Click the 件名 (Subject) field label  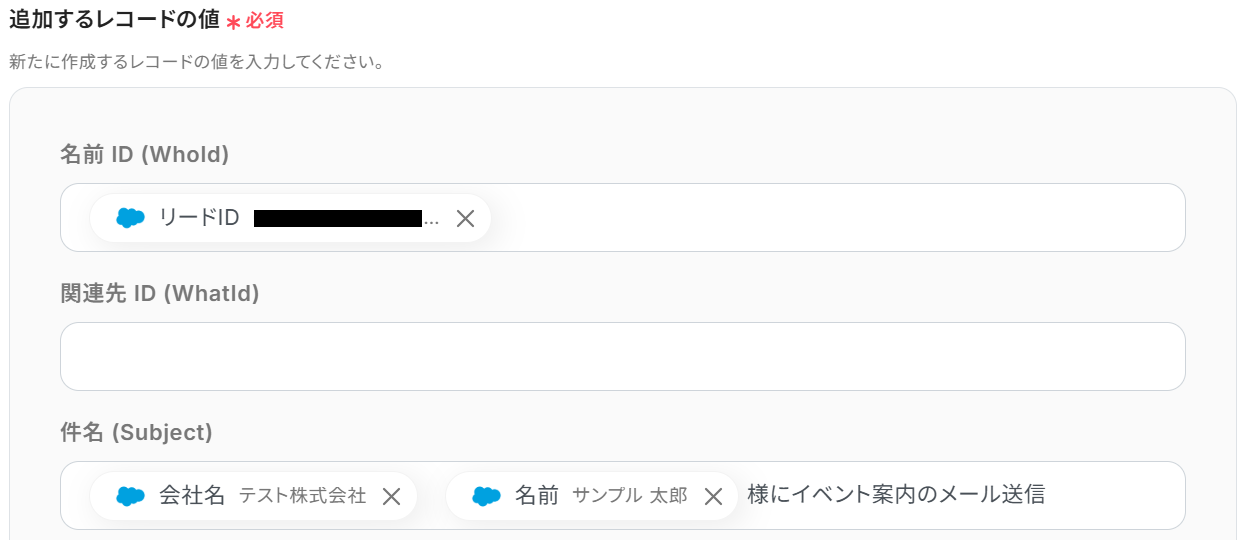[x=136, y=432]
